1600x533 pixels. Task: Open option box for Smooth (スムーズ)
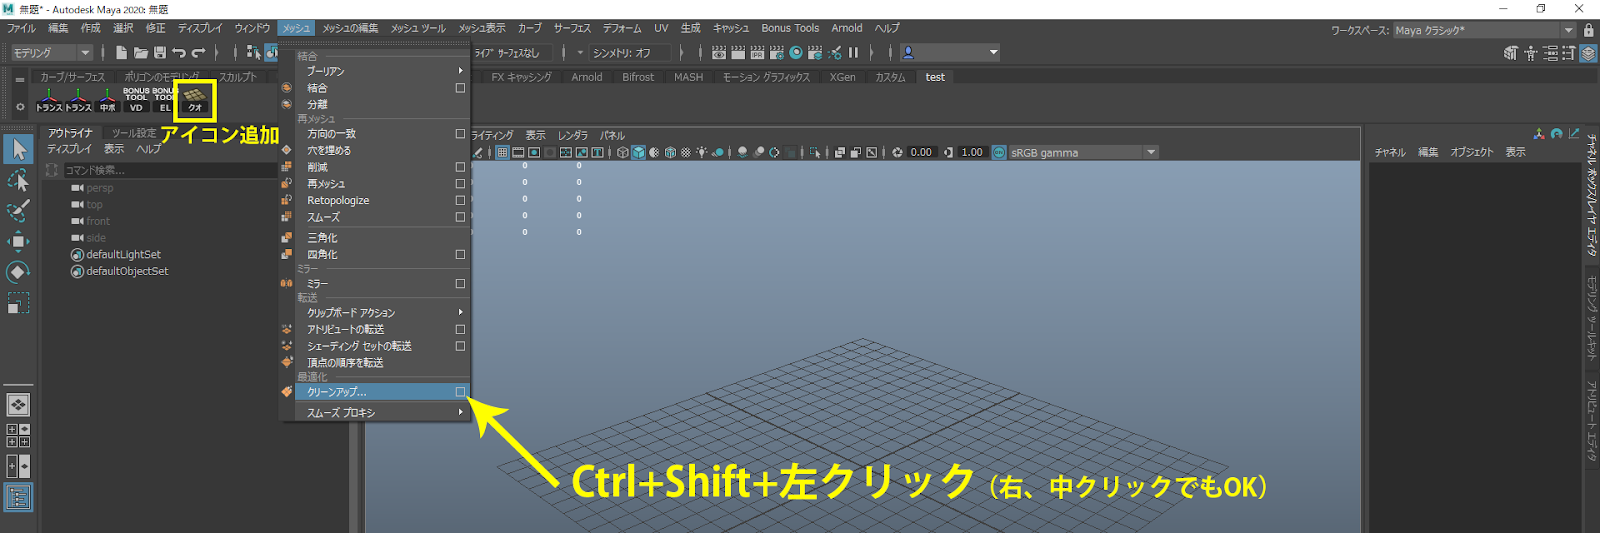(460, 217)
